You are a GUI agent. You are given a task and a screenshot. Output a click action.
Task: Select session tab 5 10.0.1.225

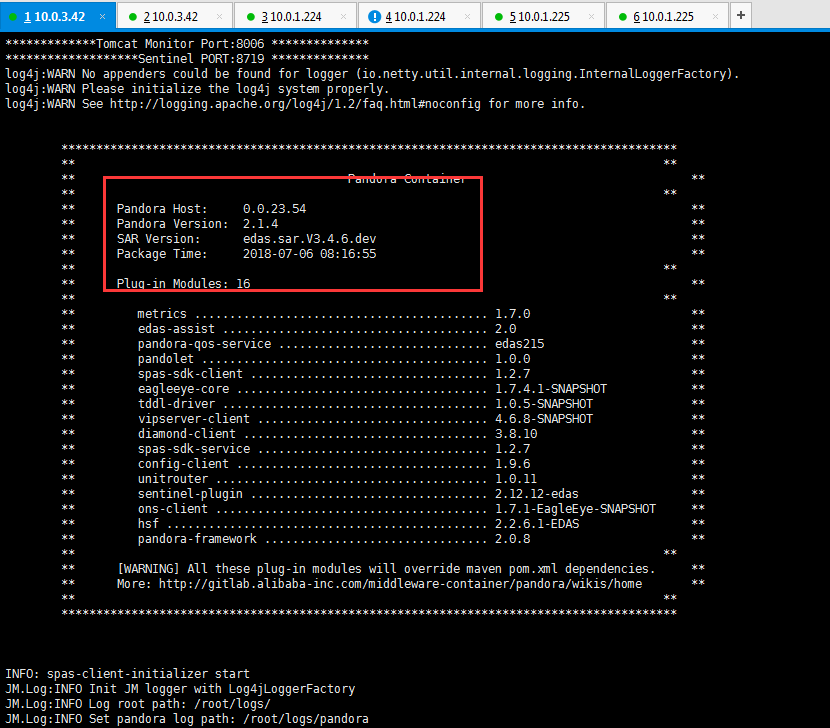click(543, 16)
